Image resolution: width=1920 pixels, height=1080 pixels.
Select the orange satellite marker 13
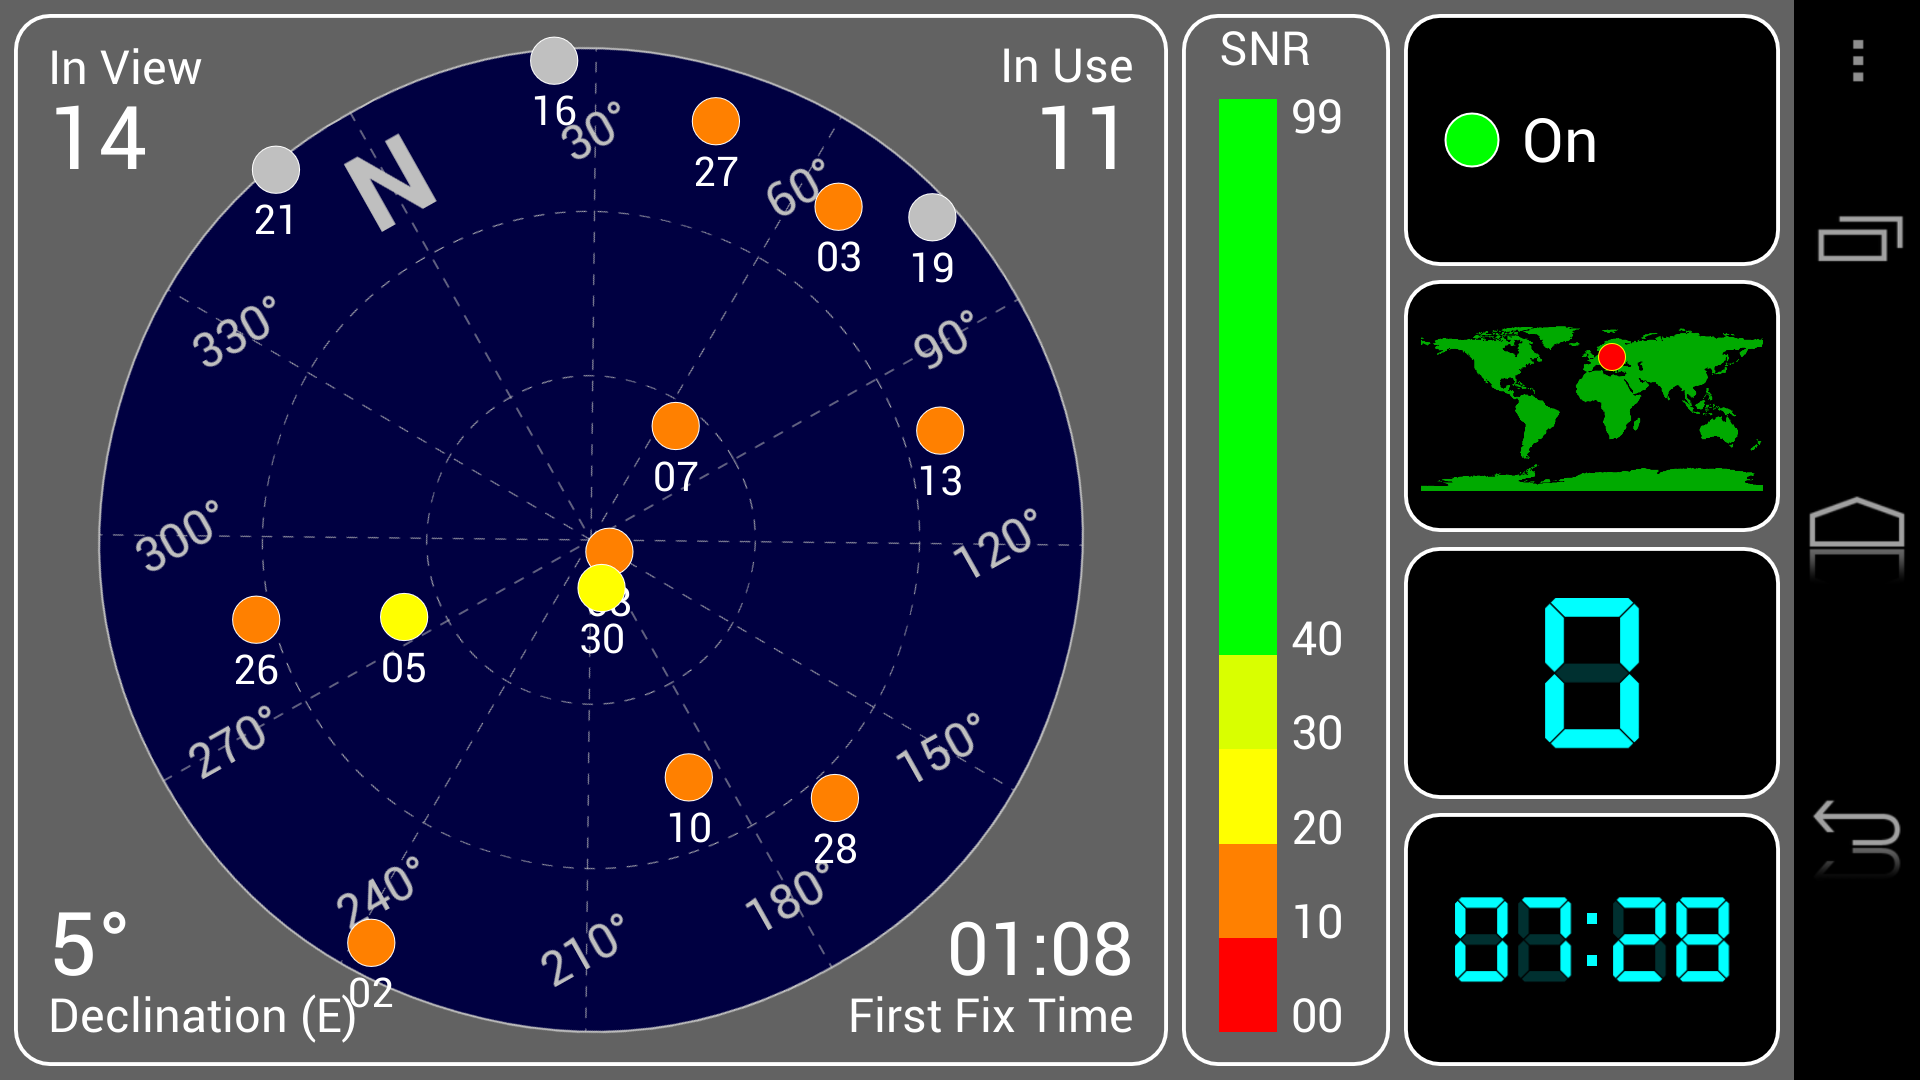(940, 431)
